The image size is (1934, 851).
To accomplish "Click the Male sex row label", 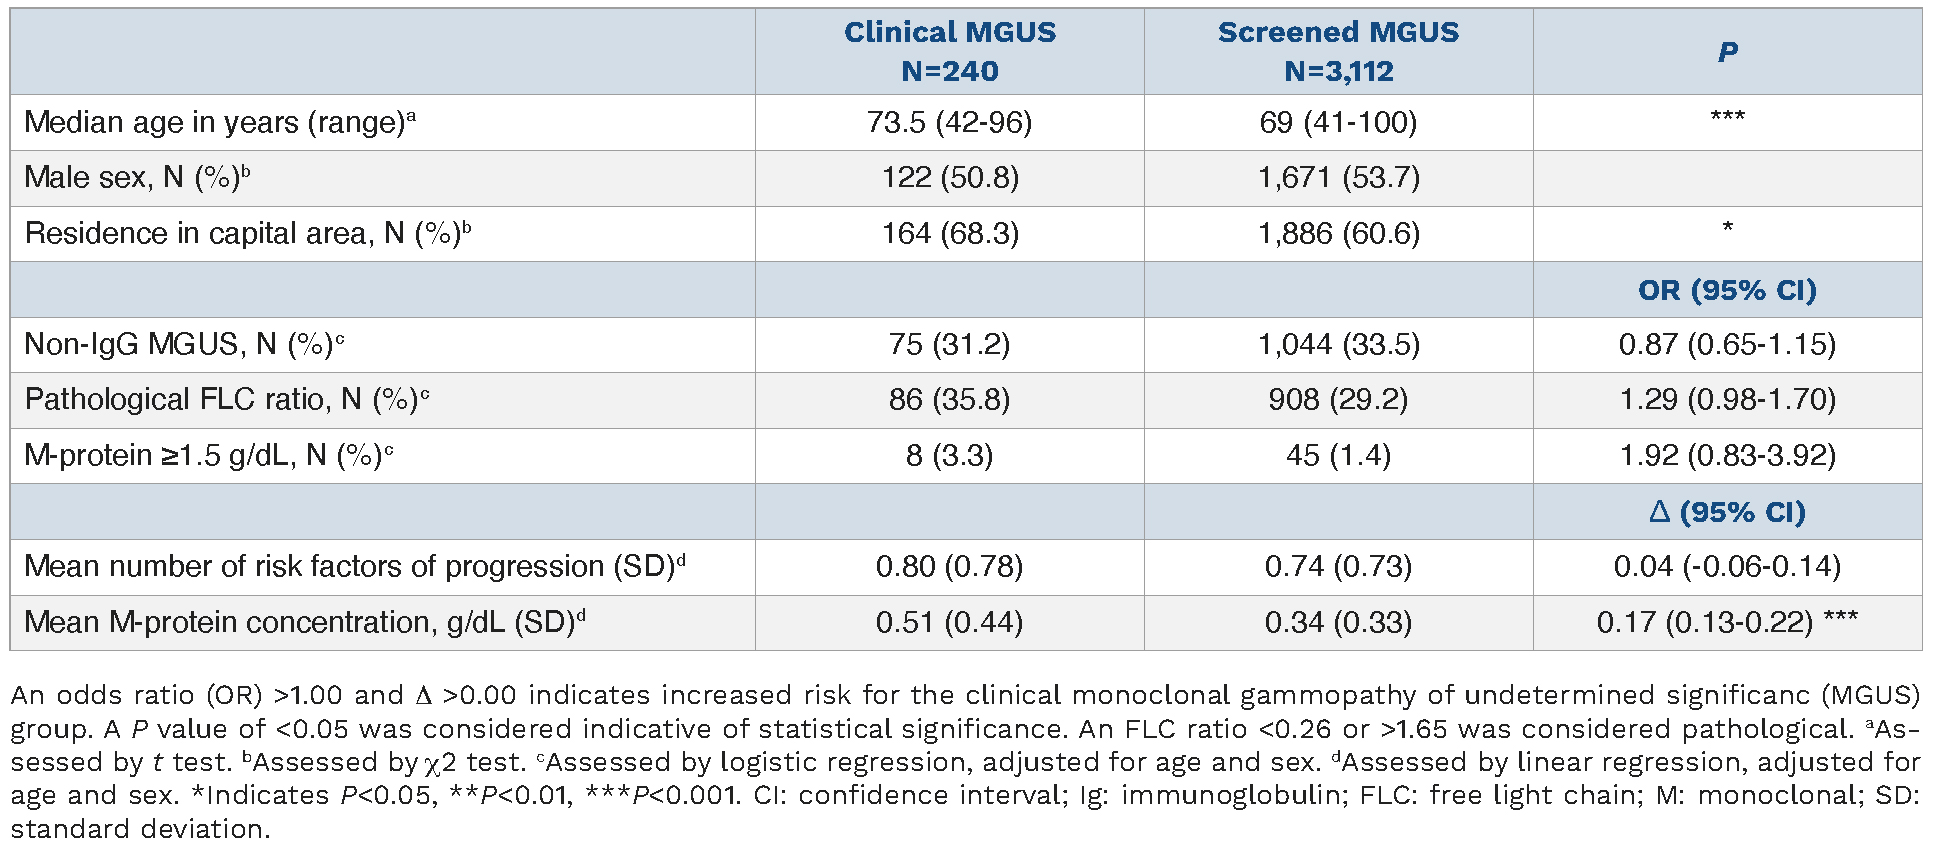I will [137, 178].
